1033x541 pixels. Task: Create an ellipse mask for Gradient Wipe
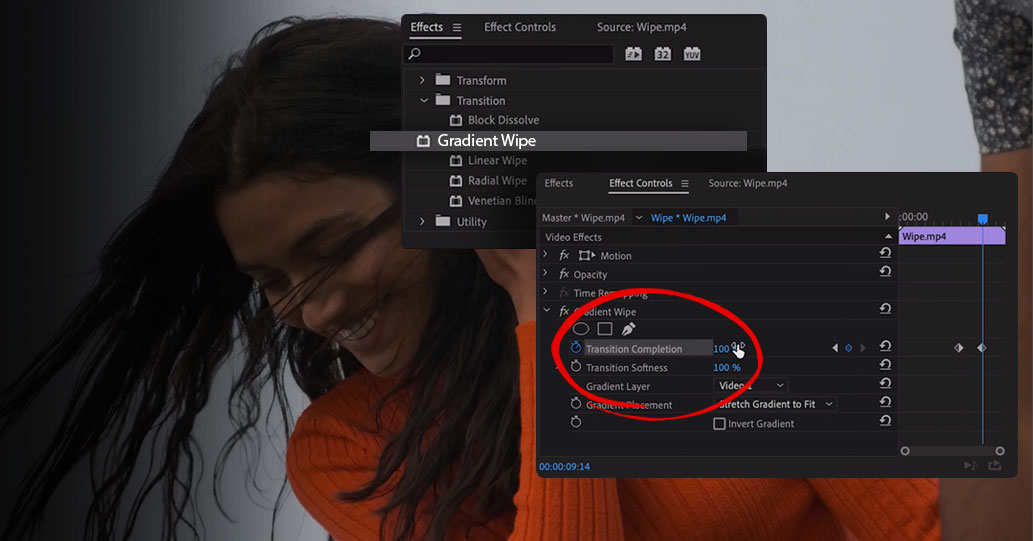pyautogui.click(x=580, y=329)
